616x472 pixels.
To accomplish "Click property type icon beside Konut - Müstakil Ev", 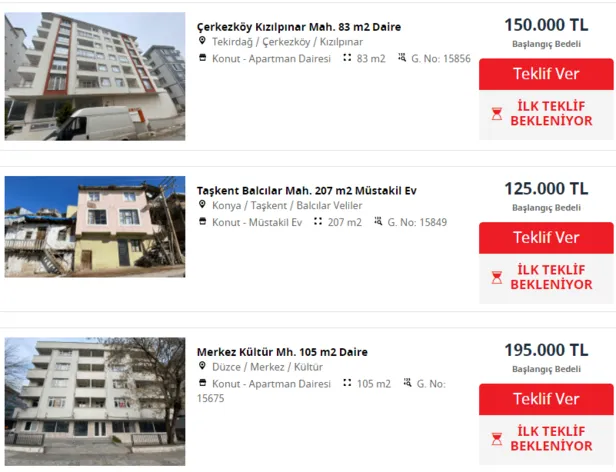I will pyautogui.click(x=202, y=222).
